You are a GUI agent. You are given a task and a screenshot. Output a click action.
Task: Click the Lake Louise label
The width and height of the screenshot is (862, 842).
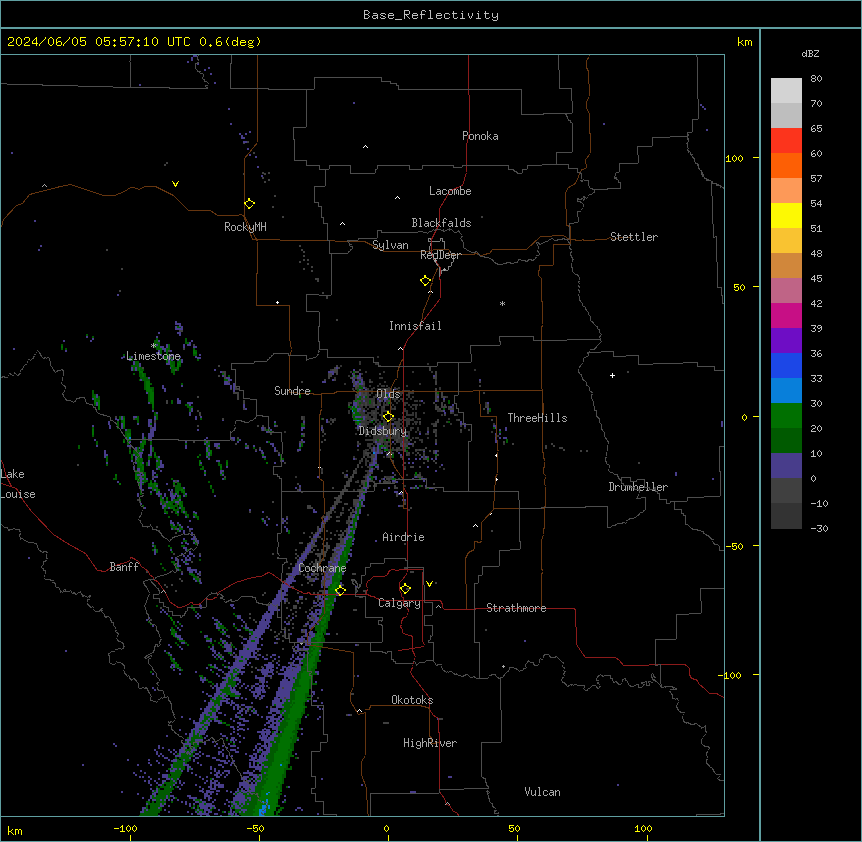pyautogui.click(x=18, y=484)
